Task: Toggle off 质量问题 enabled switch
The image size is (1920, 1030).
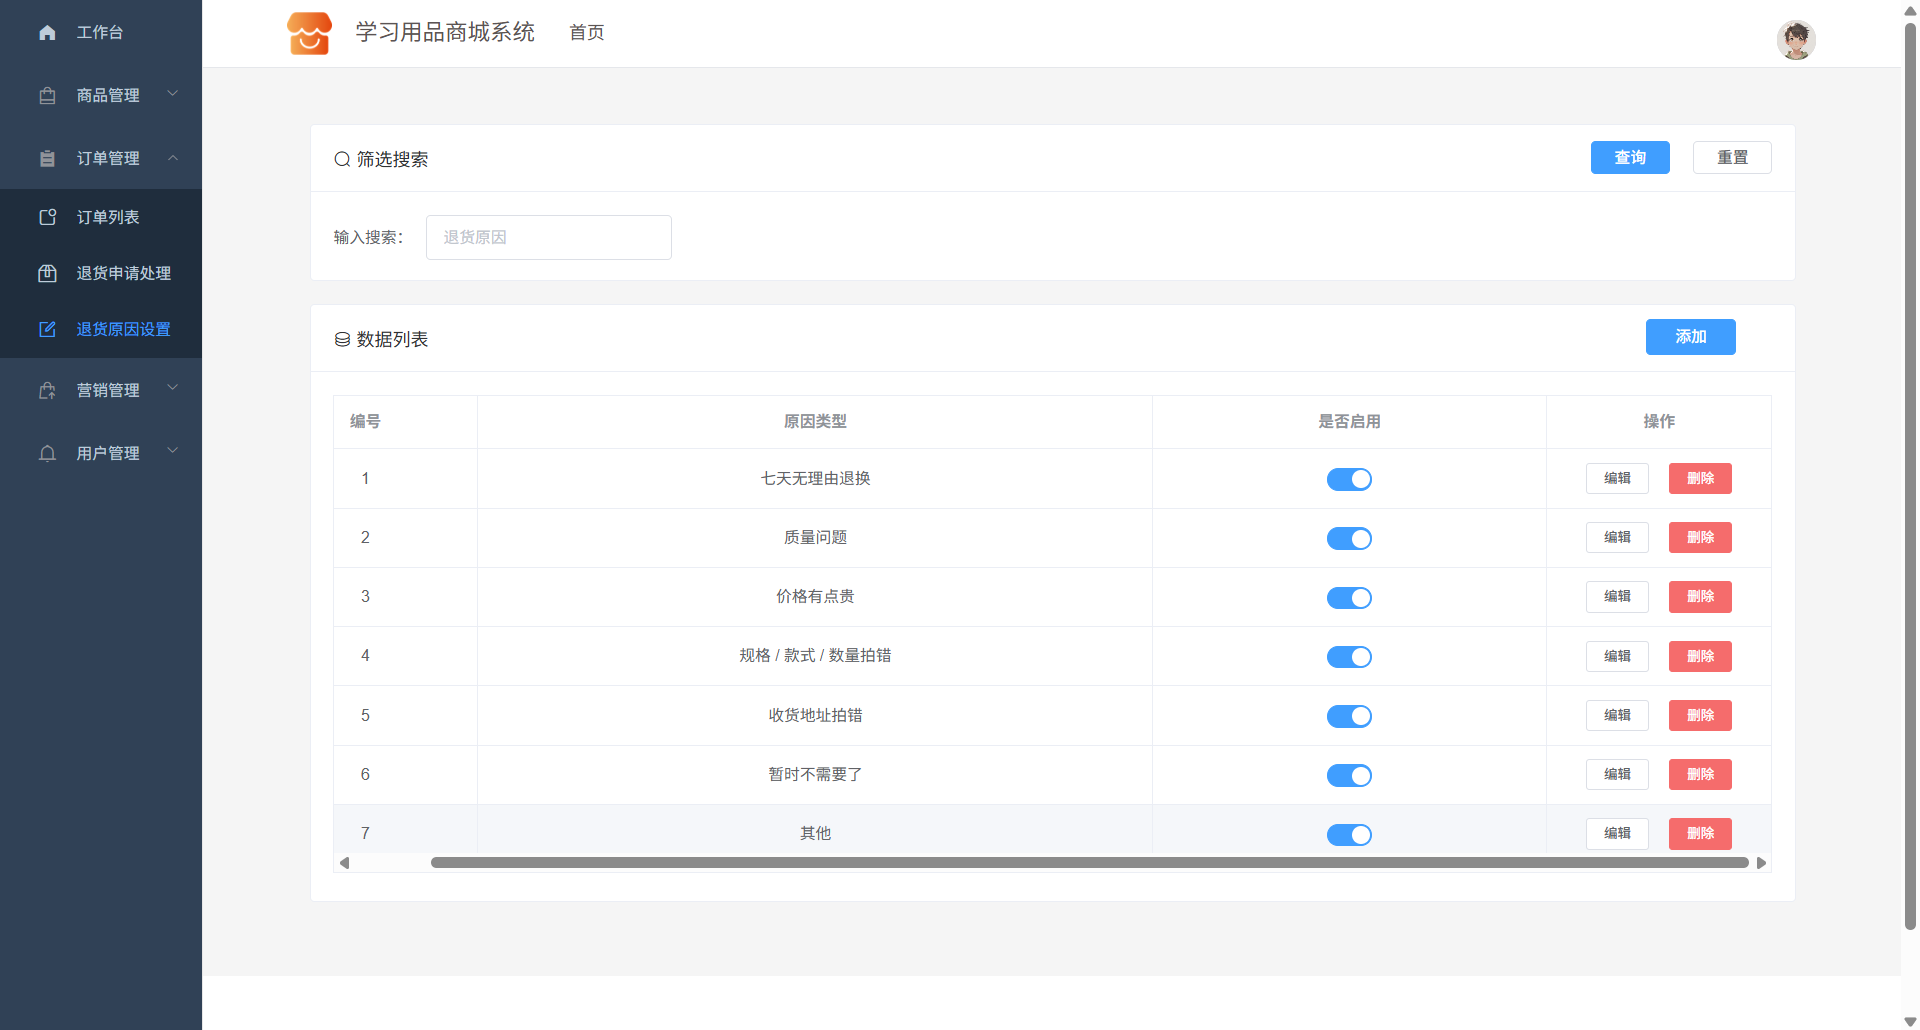Action: click(x=1348, y=538)
